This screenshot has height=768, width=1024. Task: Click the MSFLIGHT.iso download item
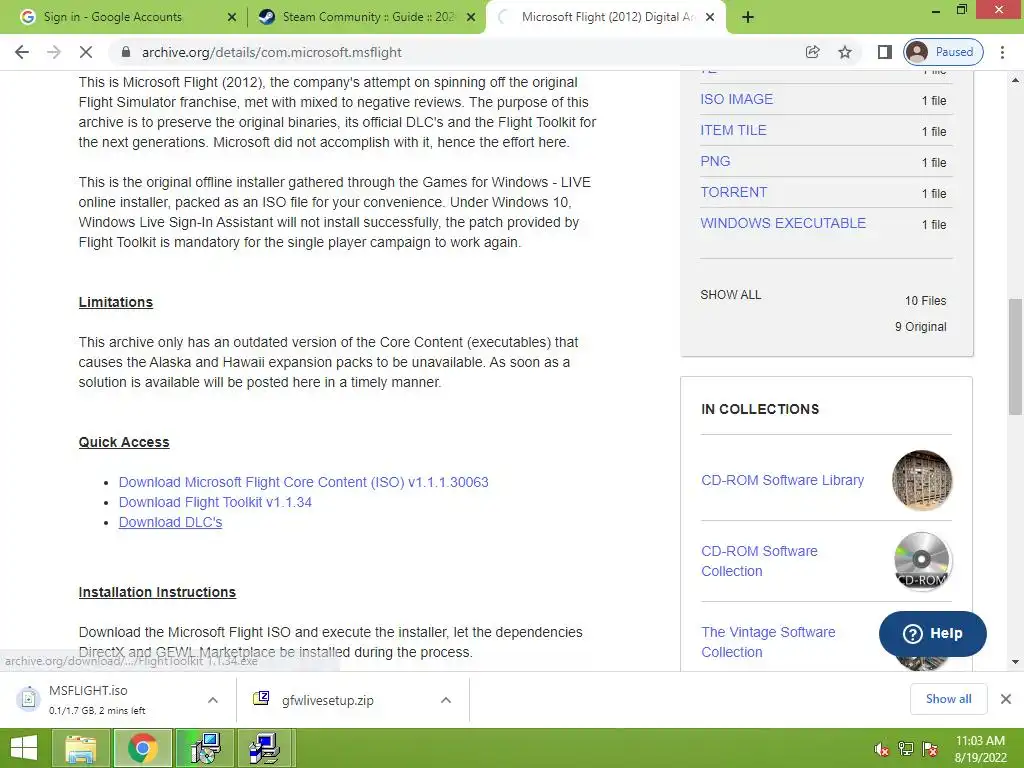(98, 699)
